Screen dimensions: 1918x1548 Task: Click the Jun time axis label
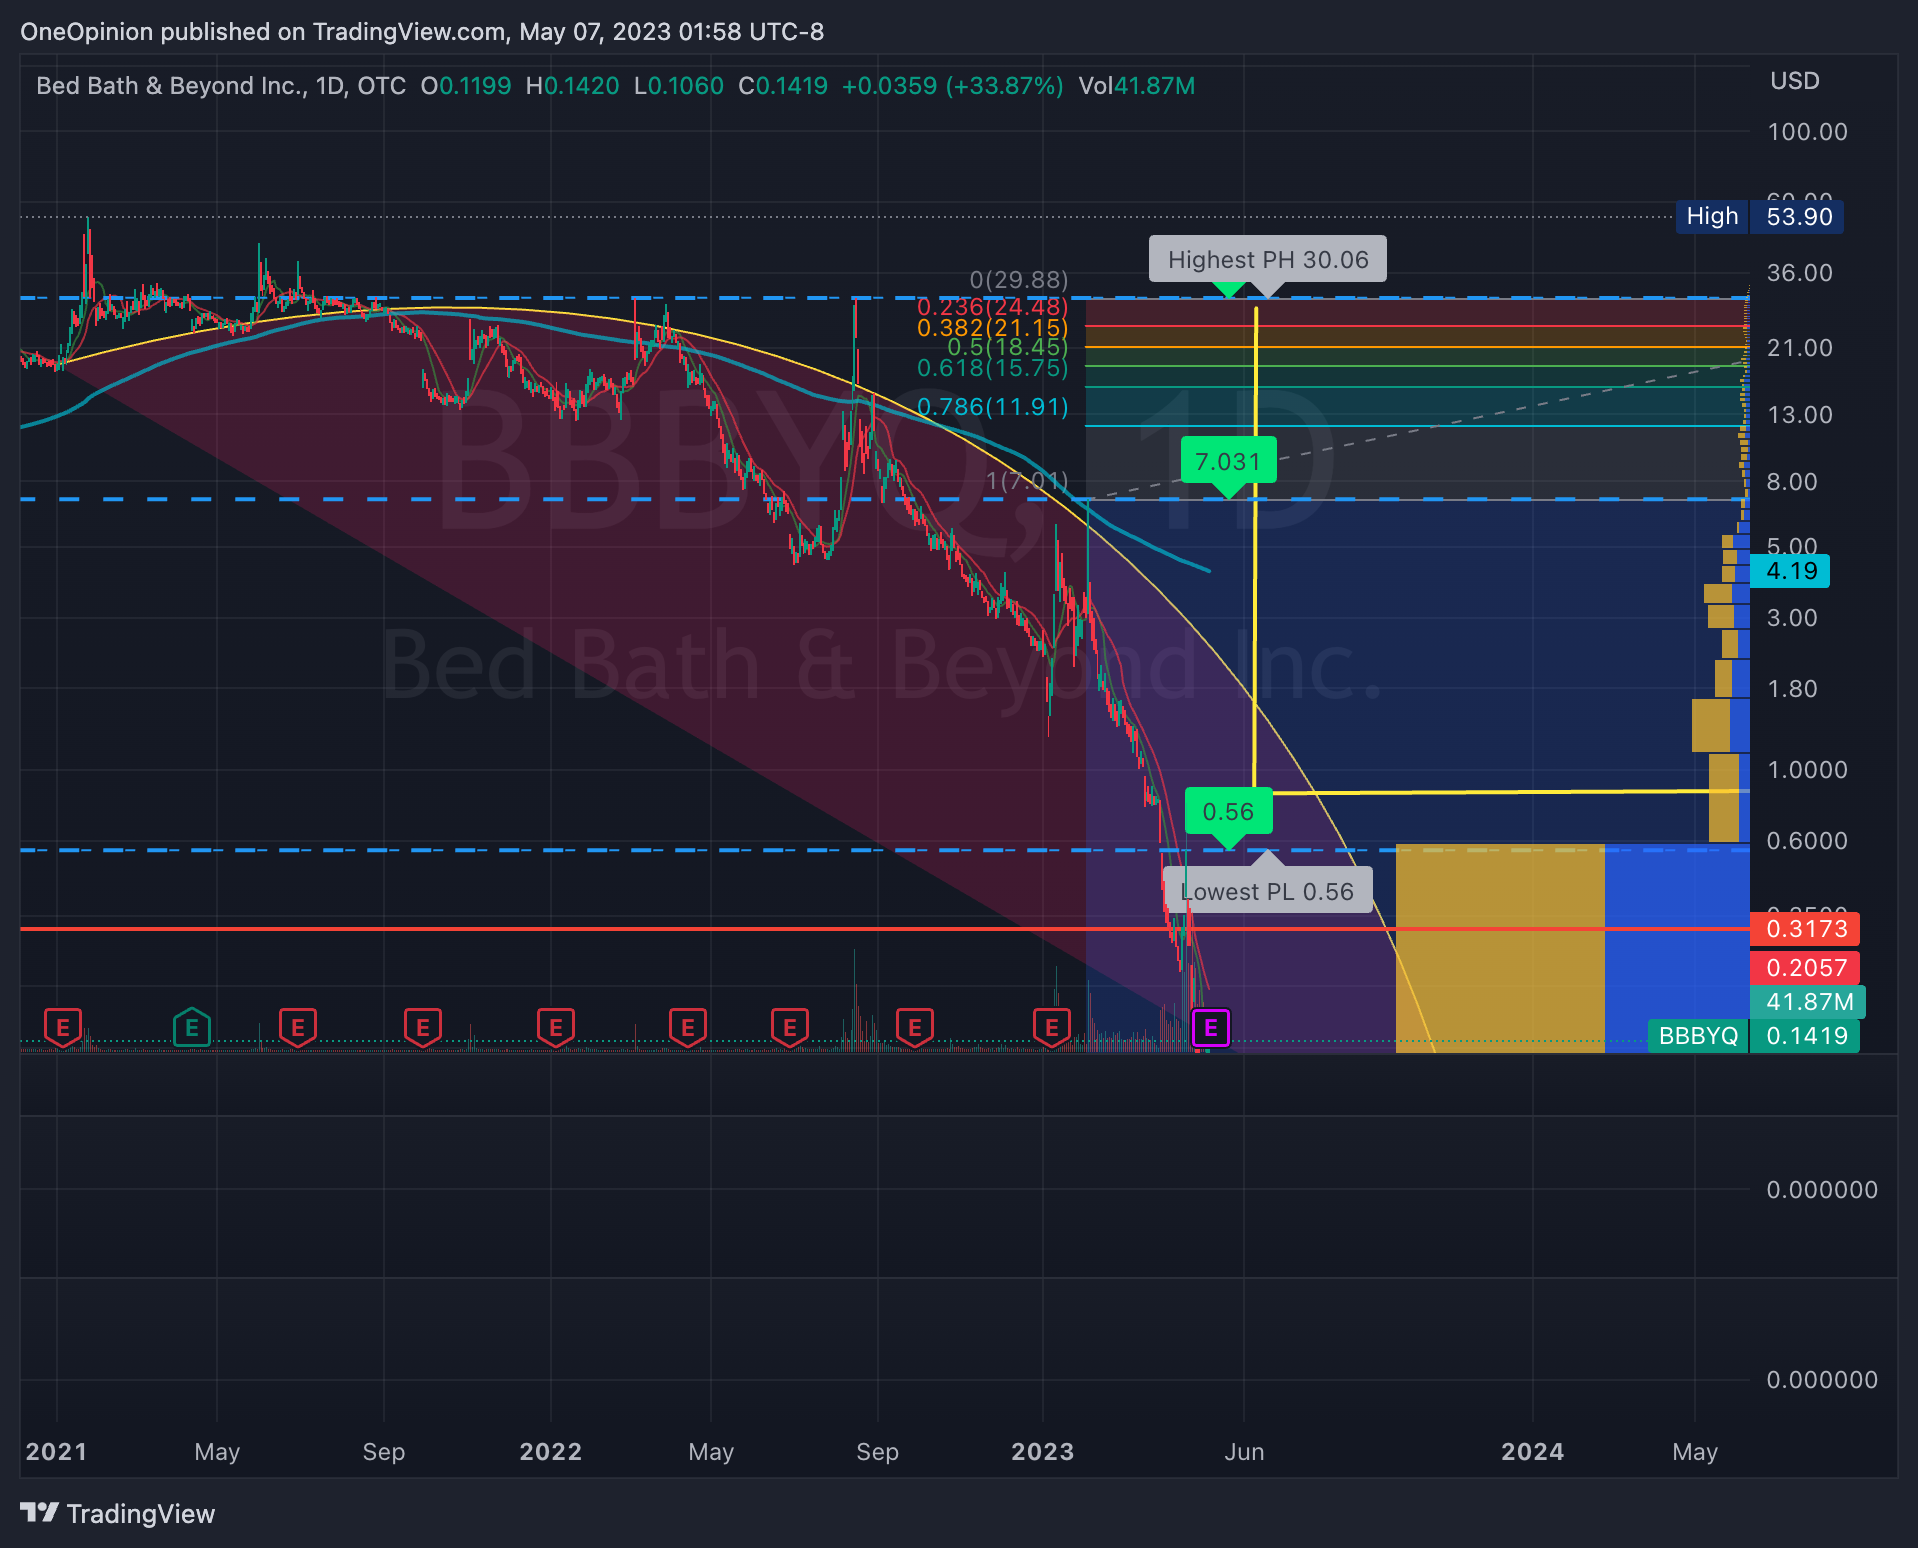[x=1244, y=1452]
